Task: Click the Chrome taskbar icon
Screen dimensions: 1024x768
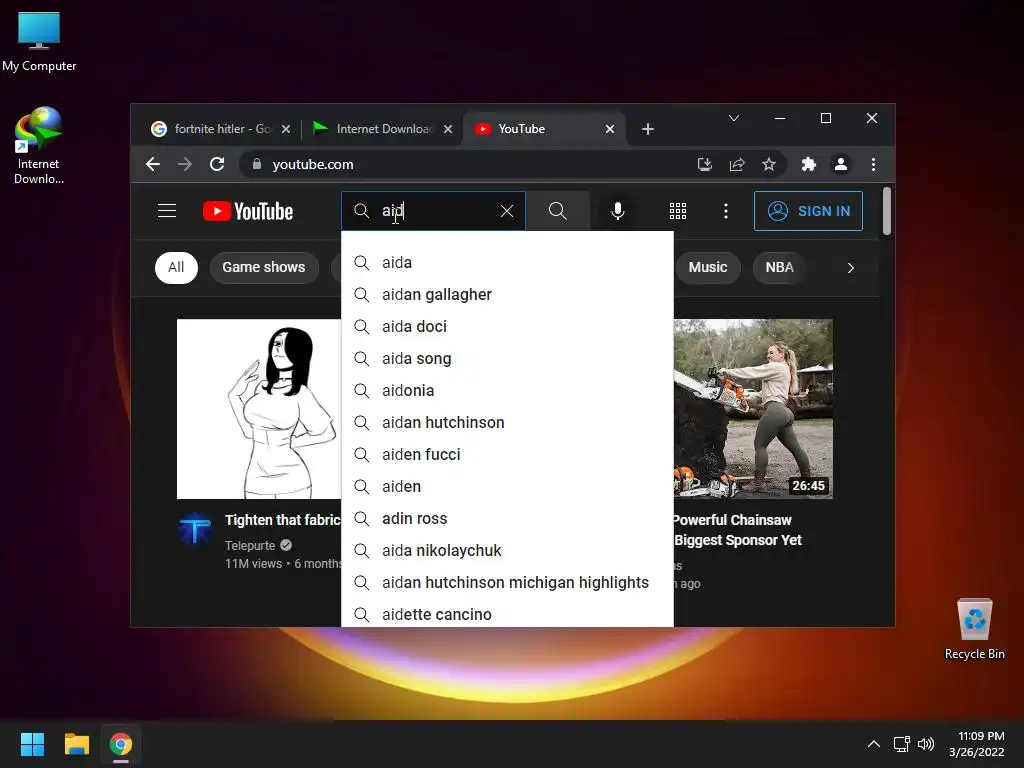Action: (121, 744)
